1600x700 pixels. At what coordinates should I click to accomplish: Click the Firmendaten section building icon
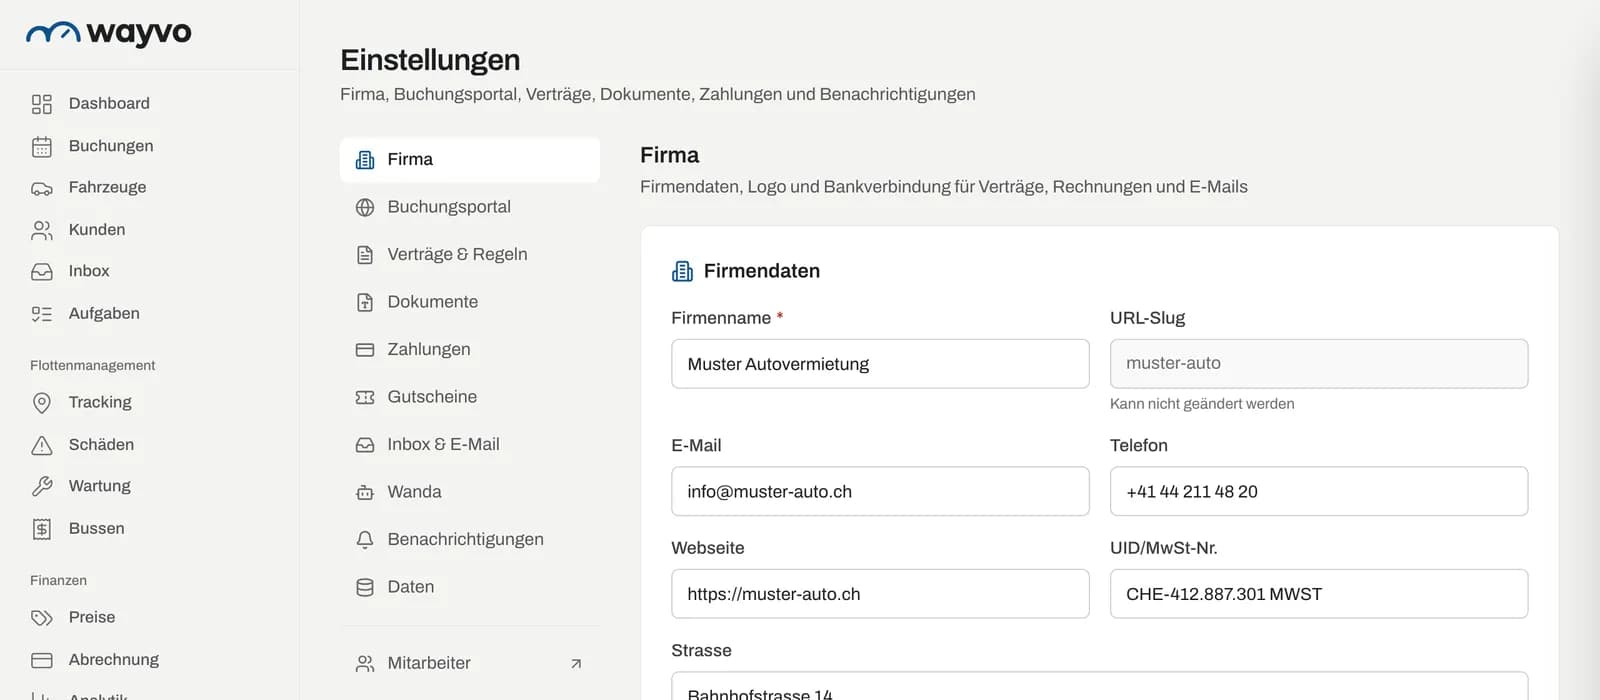[683, 271]
